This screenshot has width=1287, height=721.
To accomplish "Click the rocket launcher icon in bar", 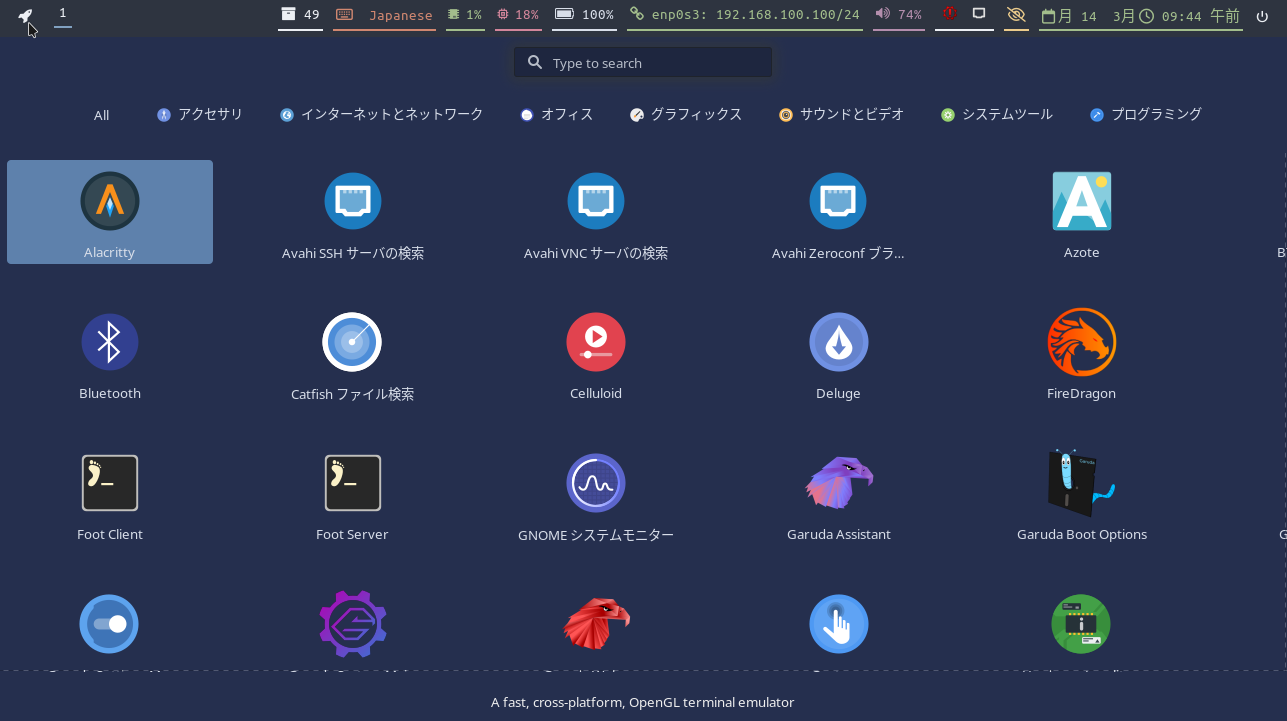I will coord(25,15).
